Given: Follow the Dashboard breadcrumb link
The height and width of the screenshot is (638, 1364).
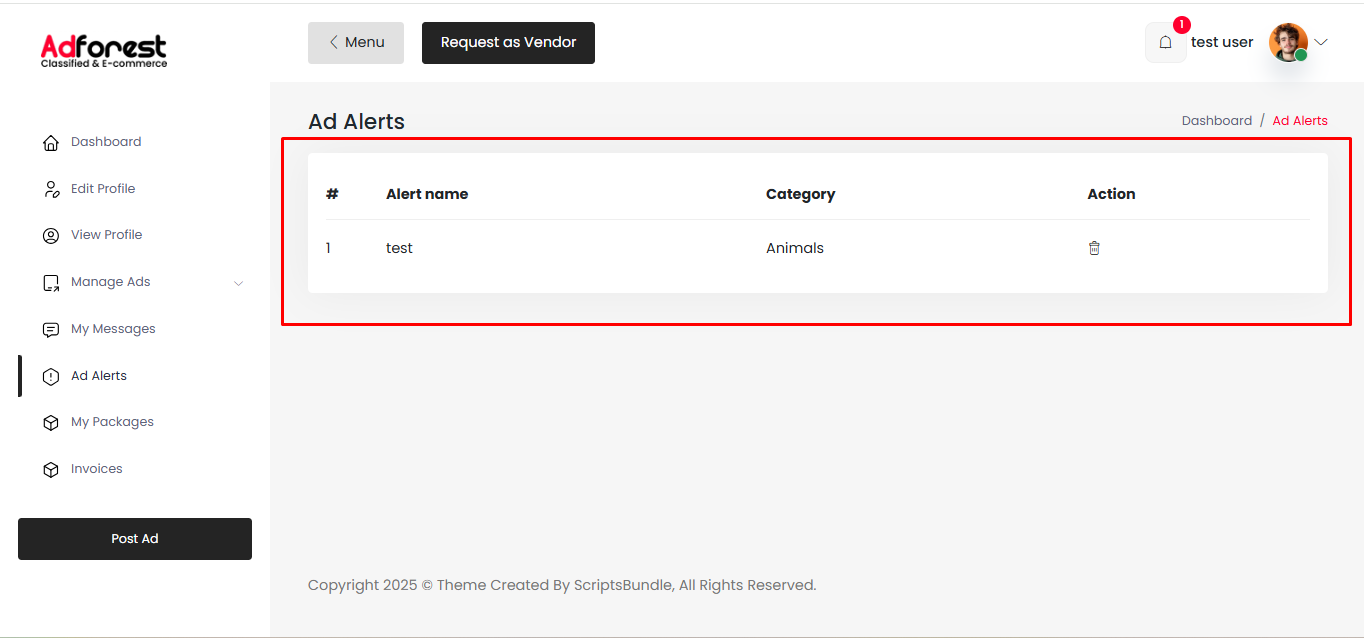Looking at the screenshot, I should pos(1216,121).
